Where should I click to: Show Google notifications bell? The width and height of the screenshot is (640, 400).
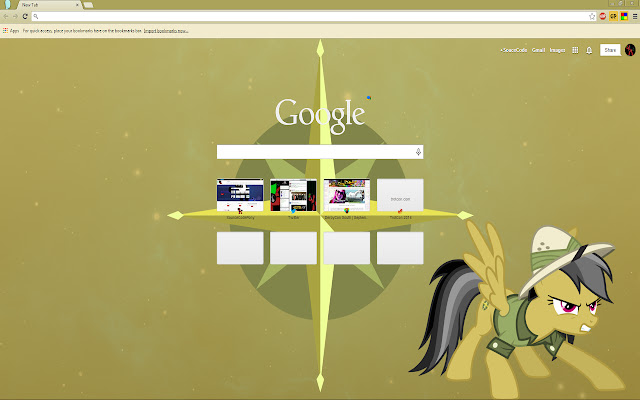[589, 50]
